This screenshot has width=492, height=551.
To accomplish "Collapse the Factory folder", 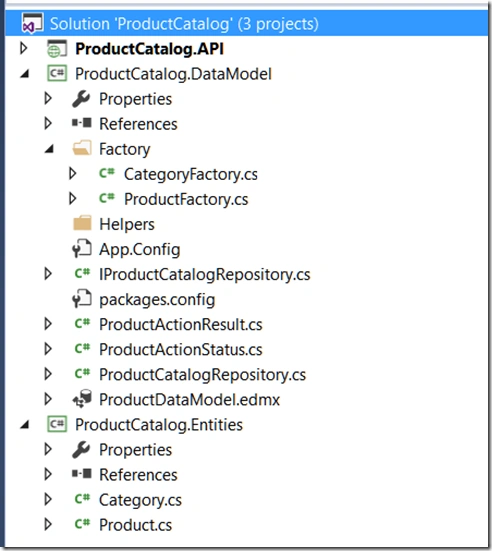I will coord(49,149).
